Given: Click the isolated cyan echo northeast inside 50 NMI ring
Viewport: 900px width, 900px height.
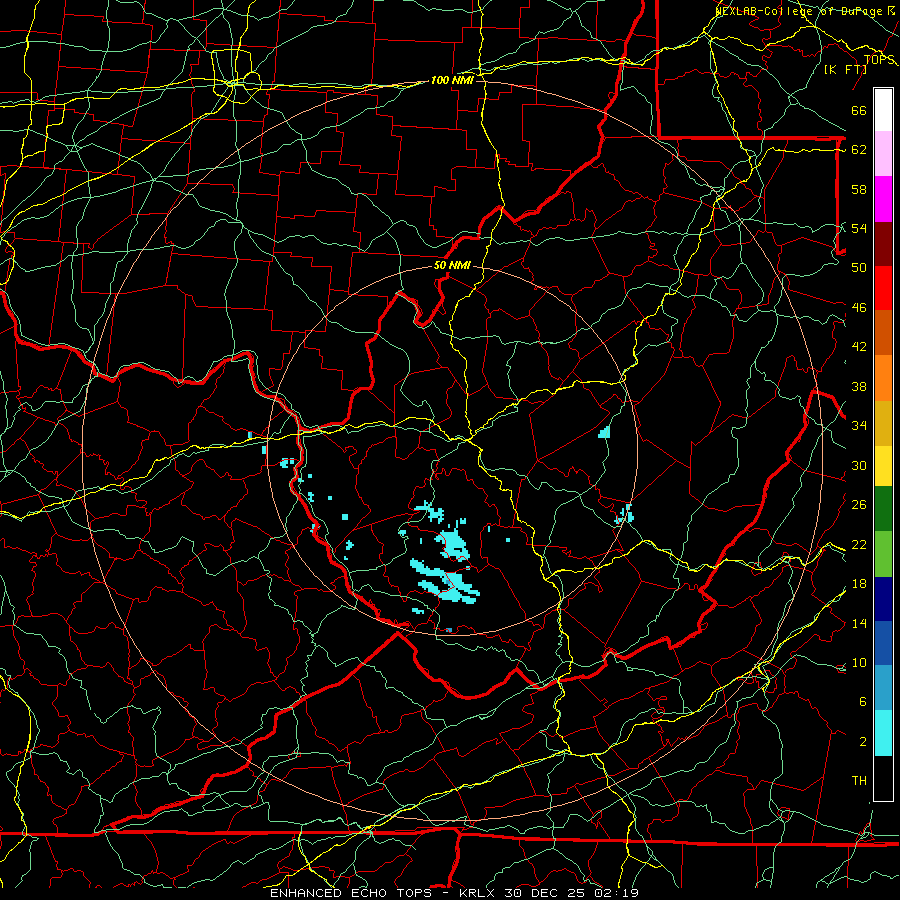Looking at the screenshot, I should tap(604, 432).
